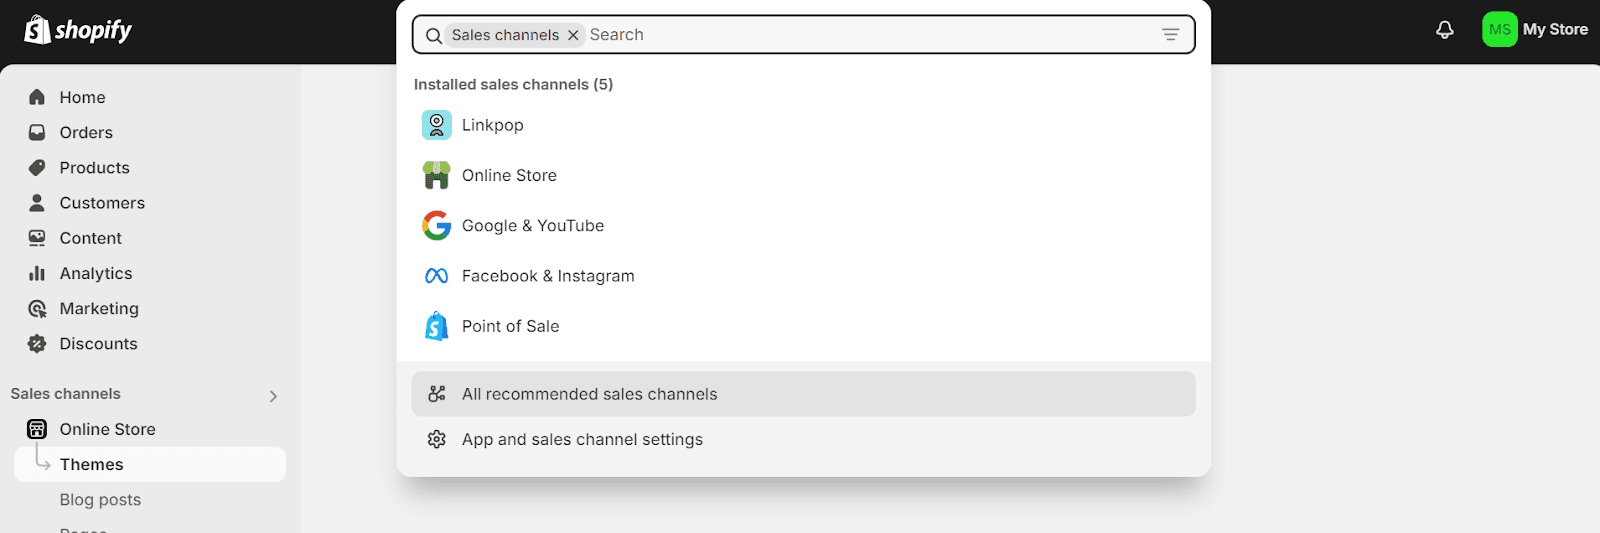
Task: Click the Content image icon
Action: [37, 238]
